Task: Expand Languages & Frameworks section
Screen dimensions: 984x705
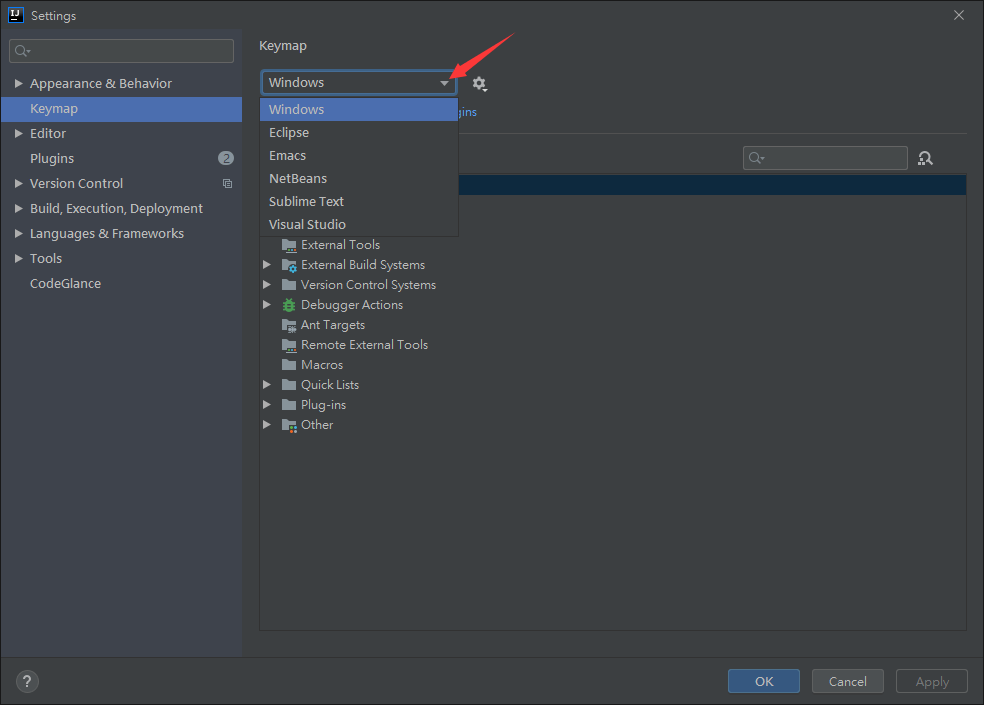Action: pyautogui.click(x=19, y=234)
